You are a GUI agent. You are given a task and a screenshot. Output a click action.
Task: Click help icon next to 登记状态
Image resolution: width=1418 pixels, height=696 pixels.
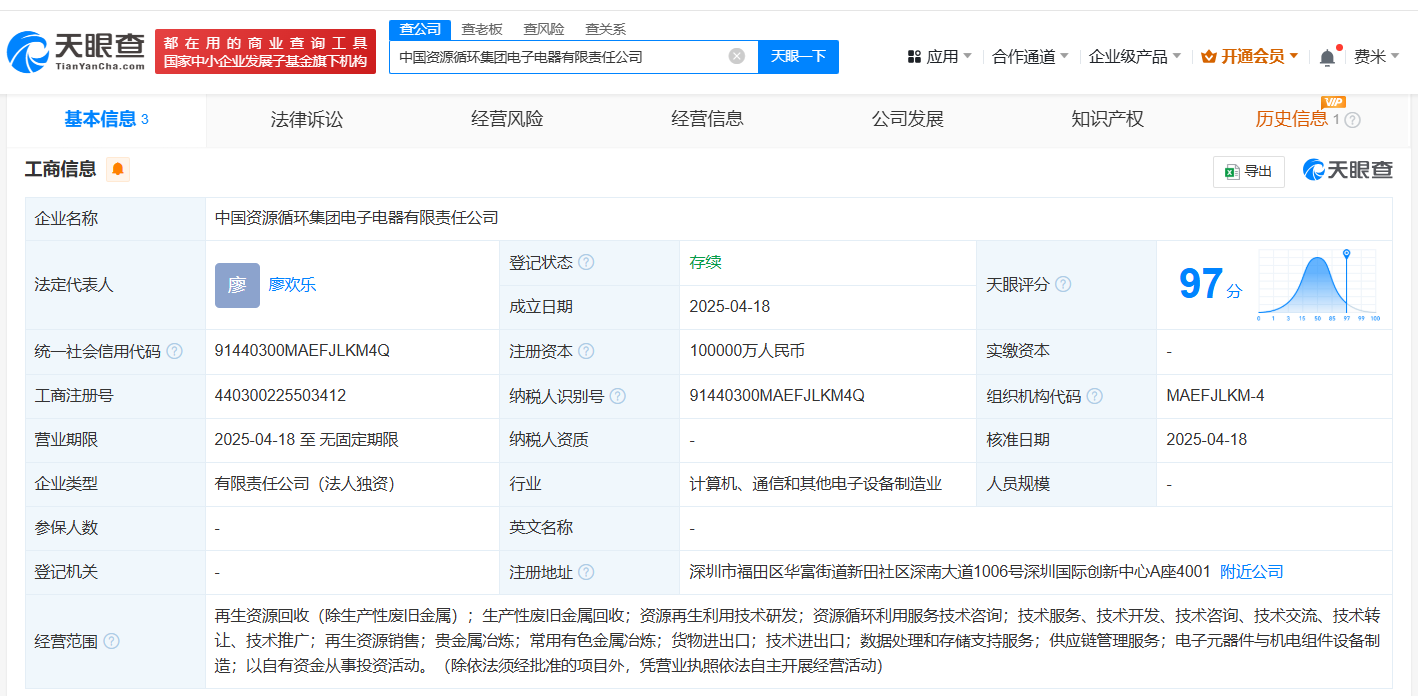tap(586, 263)
